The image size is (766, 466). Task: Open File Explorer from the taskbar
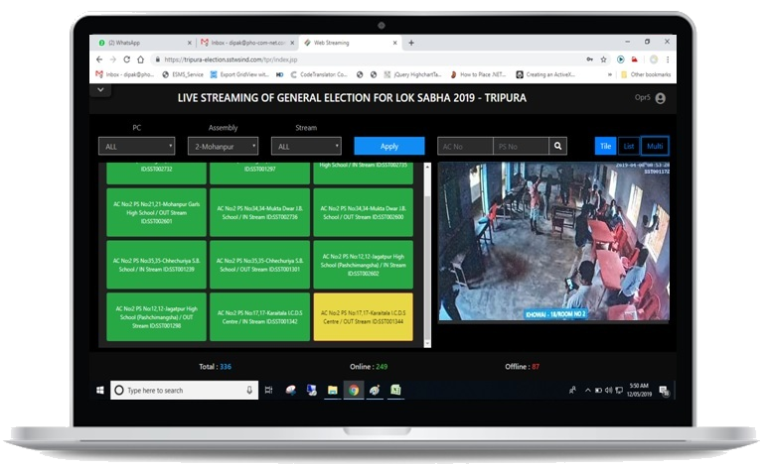click(332, 390)
